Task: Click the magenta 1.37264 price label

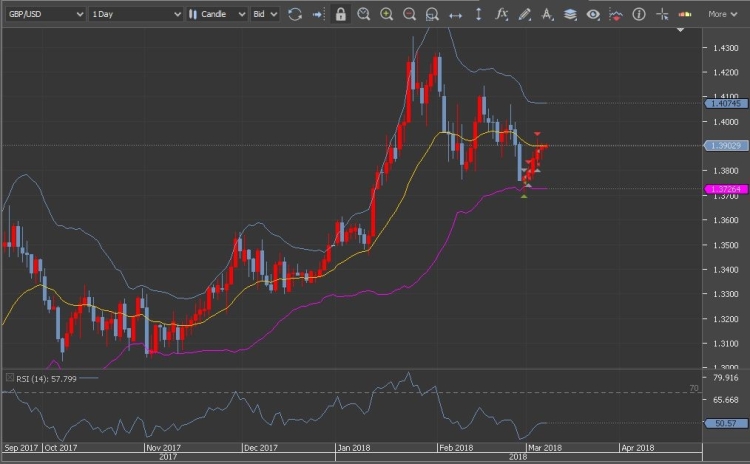Action: [x=722, y=188]
